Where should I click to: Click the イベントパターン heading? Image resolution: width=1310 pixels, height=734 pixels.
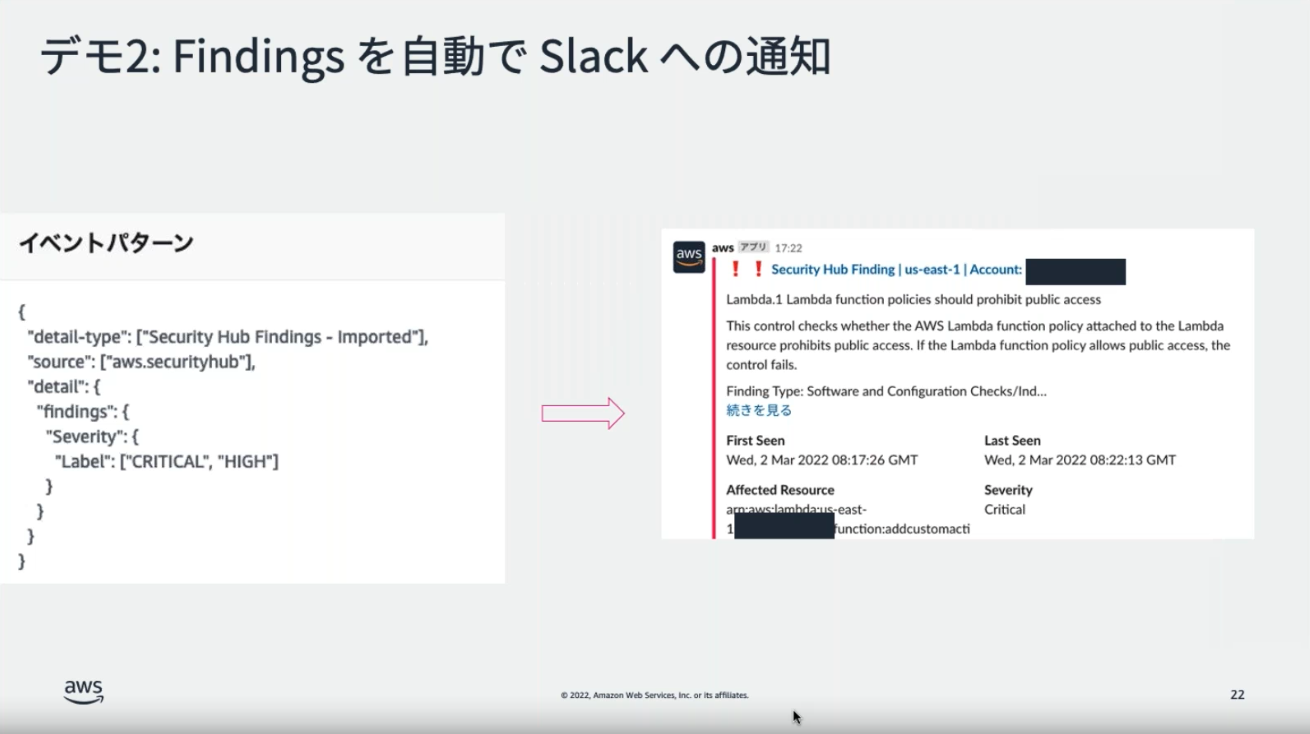tap(106, 243)
